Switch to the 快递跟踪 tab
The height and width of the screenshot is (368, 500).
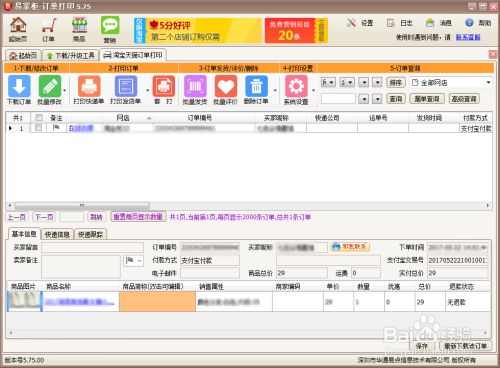(90, 234)
